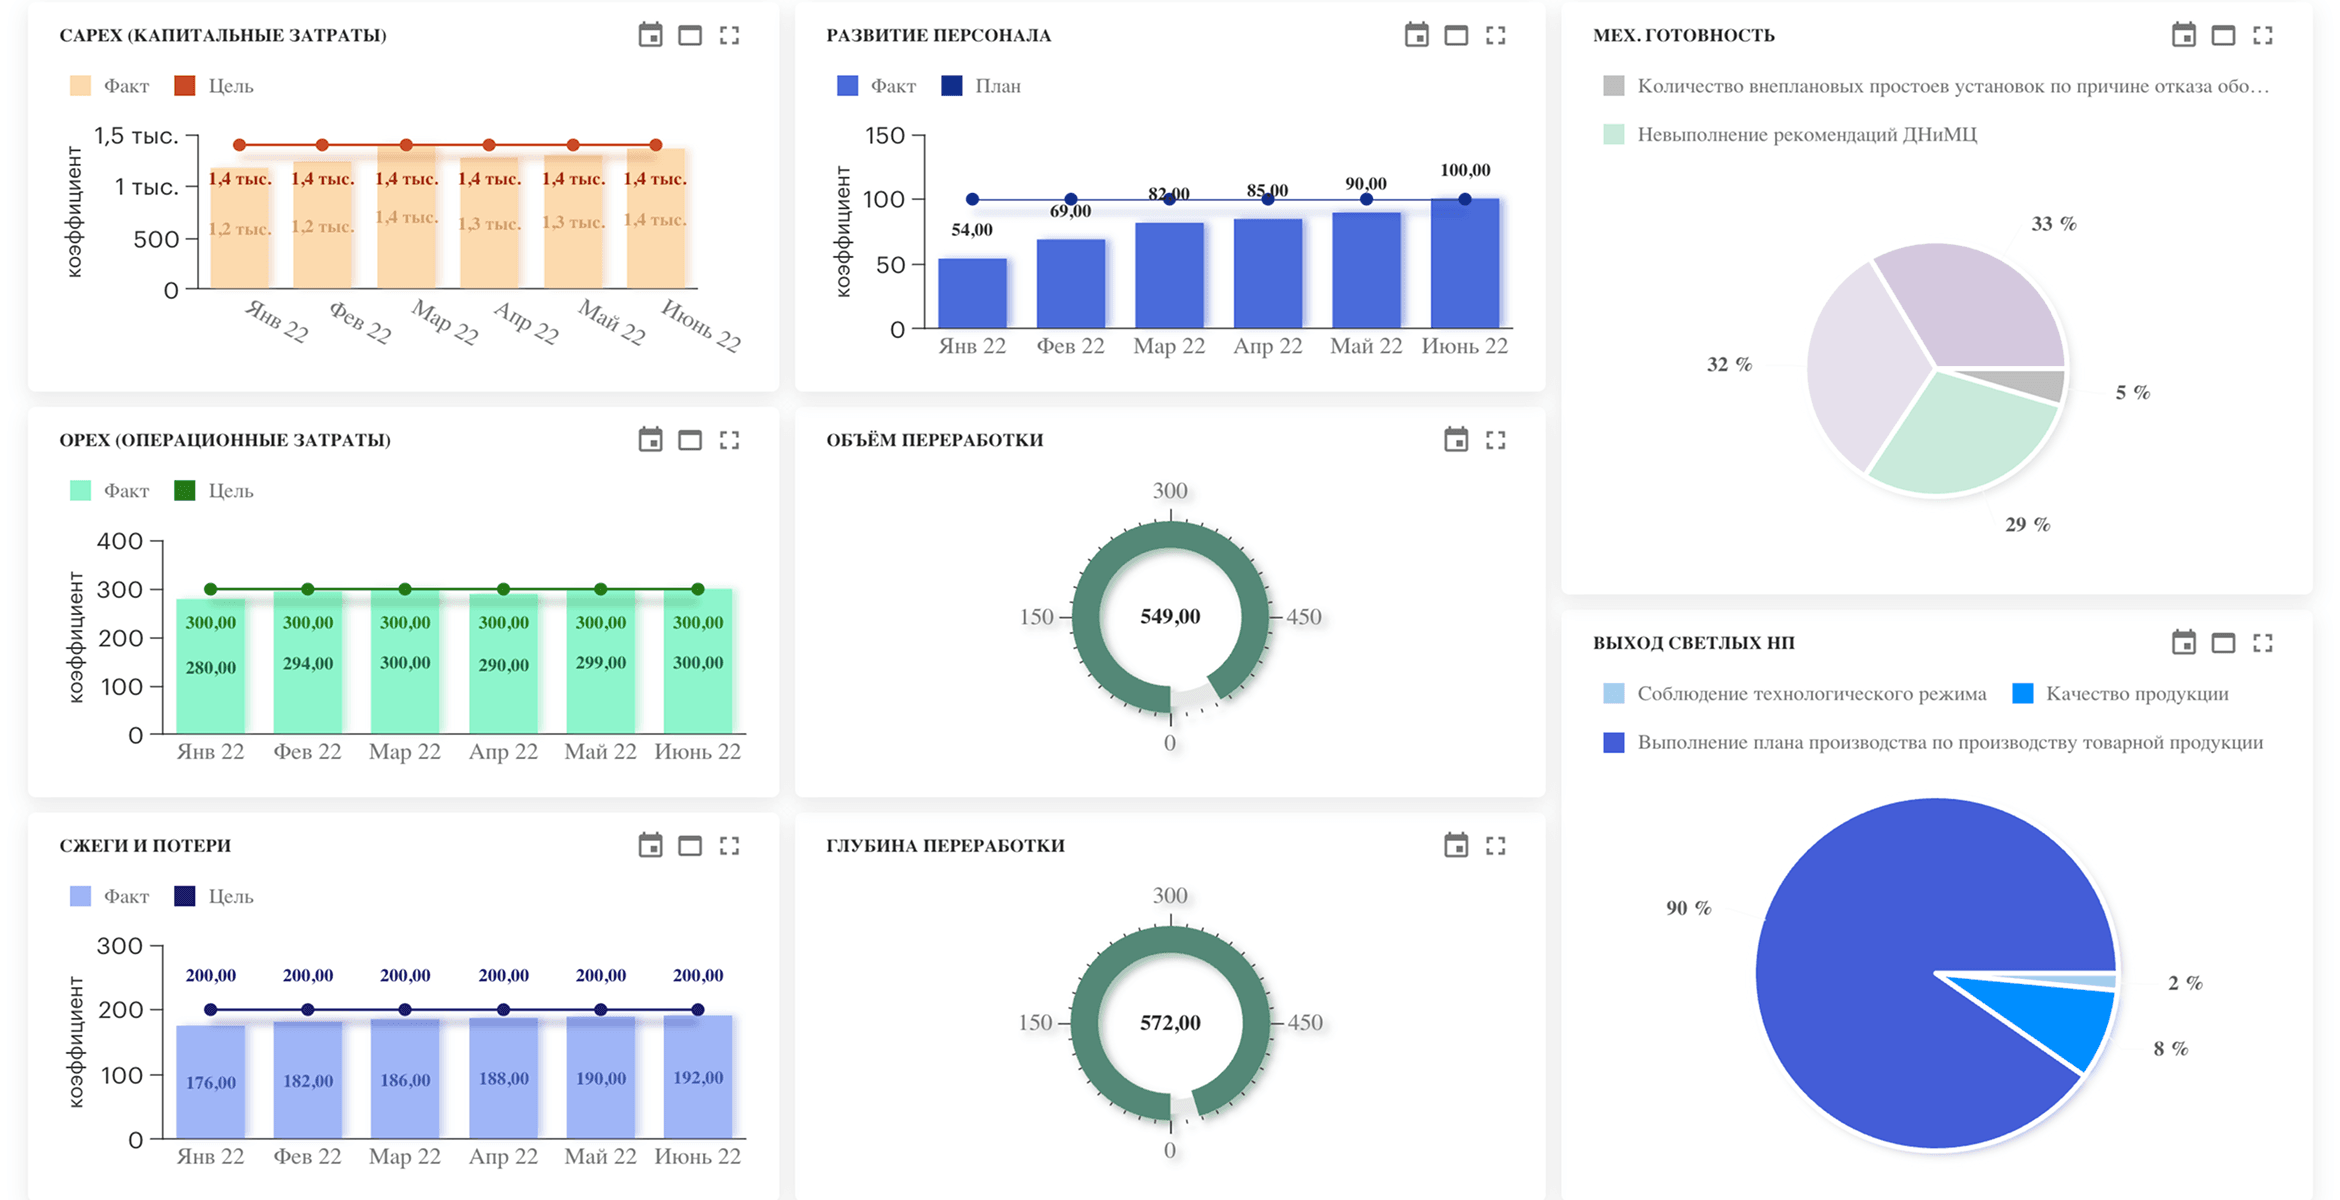Toggle Выполнение плана производства legend item
Image resolution: width=2340 pixels, height=1200 pixels.
click(x=1933, y=743)
